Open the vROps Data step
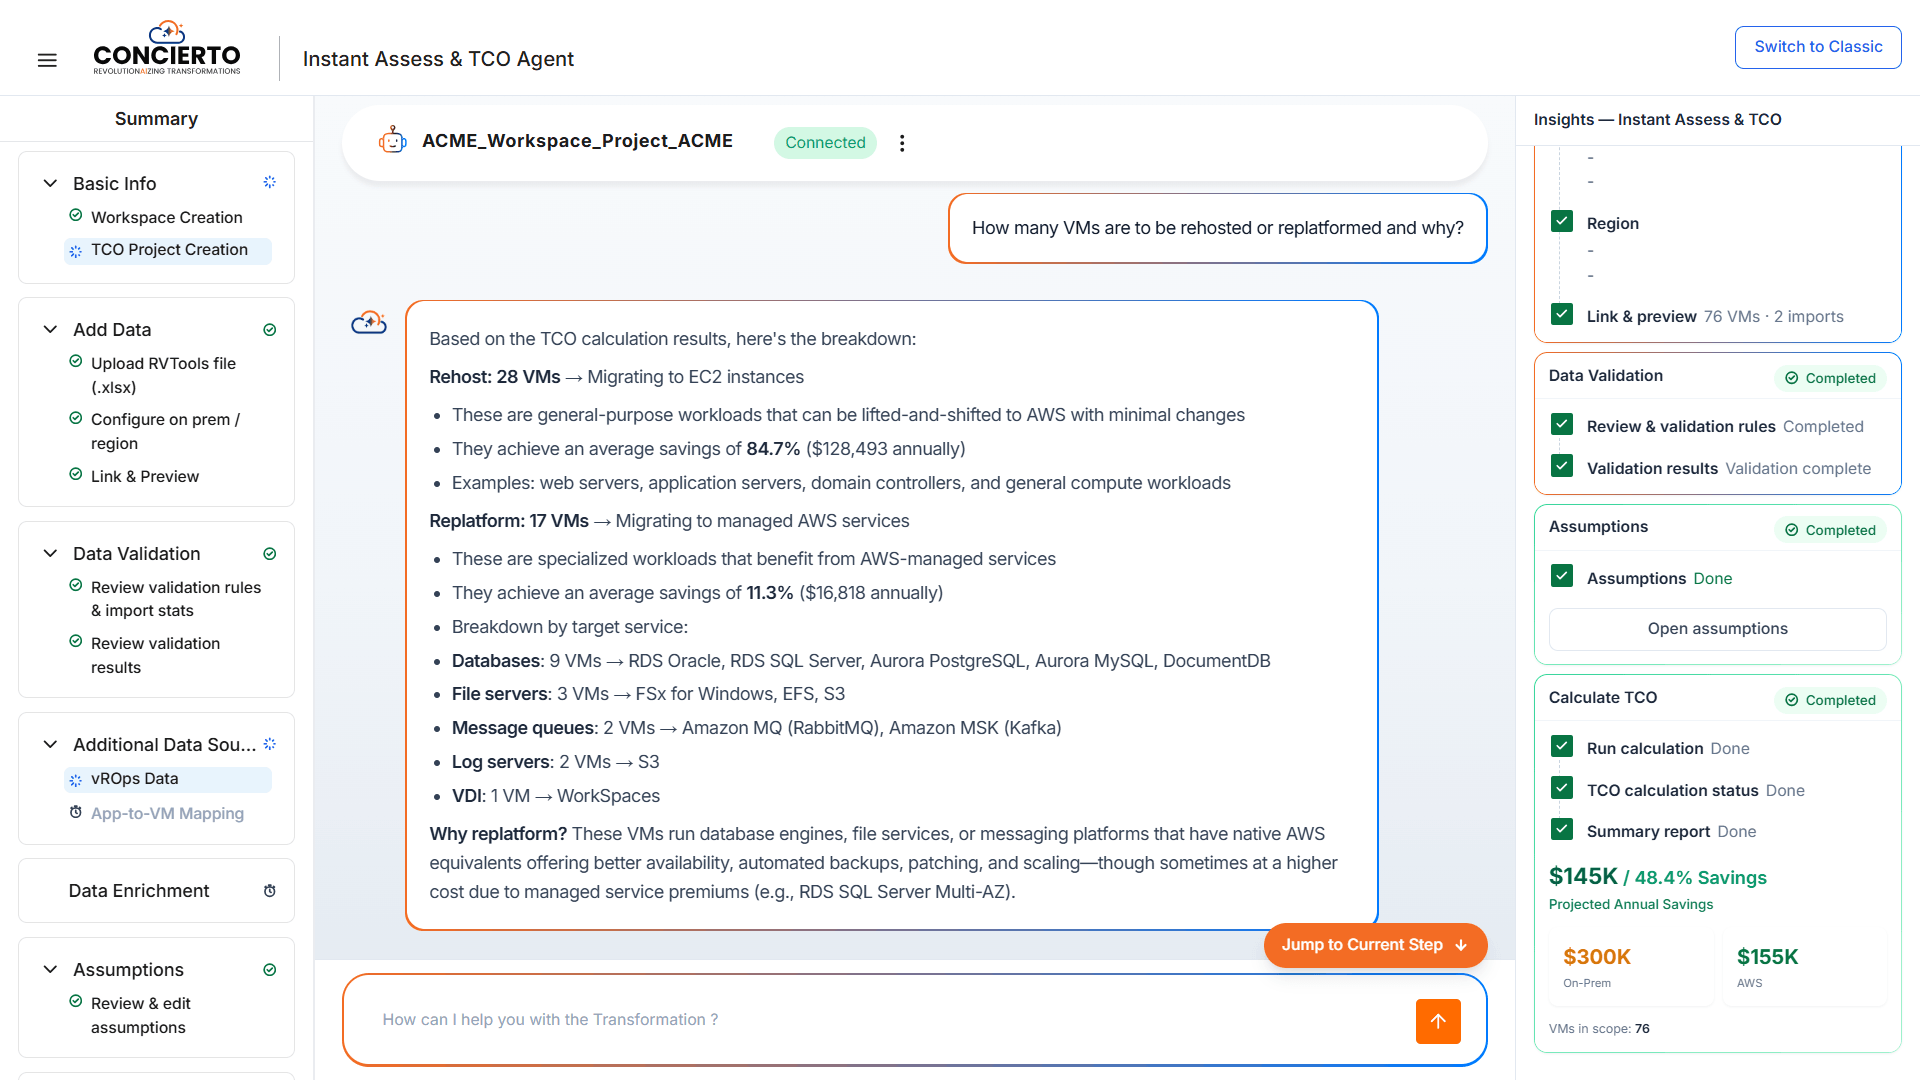Viewport: 1920px width, 1080px height. tap(168, 779)
